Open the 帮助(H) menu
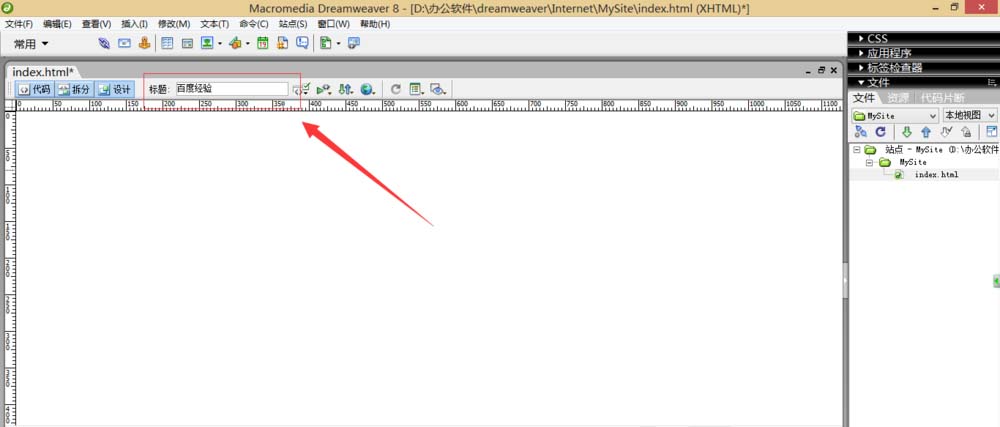Image resolution: width=1000 pixels, height=427 pixels. (375, 24)
